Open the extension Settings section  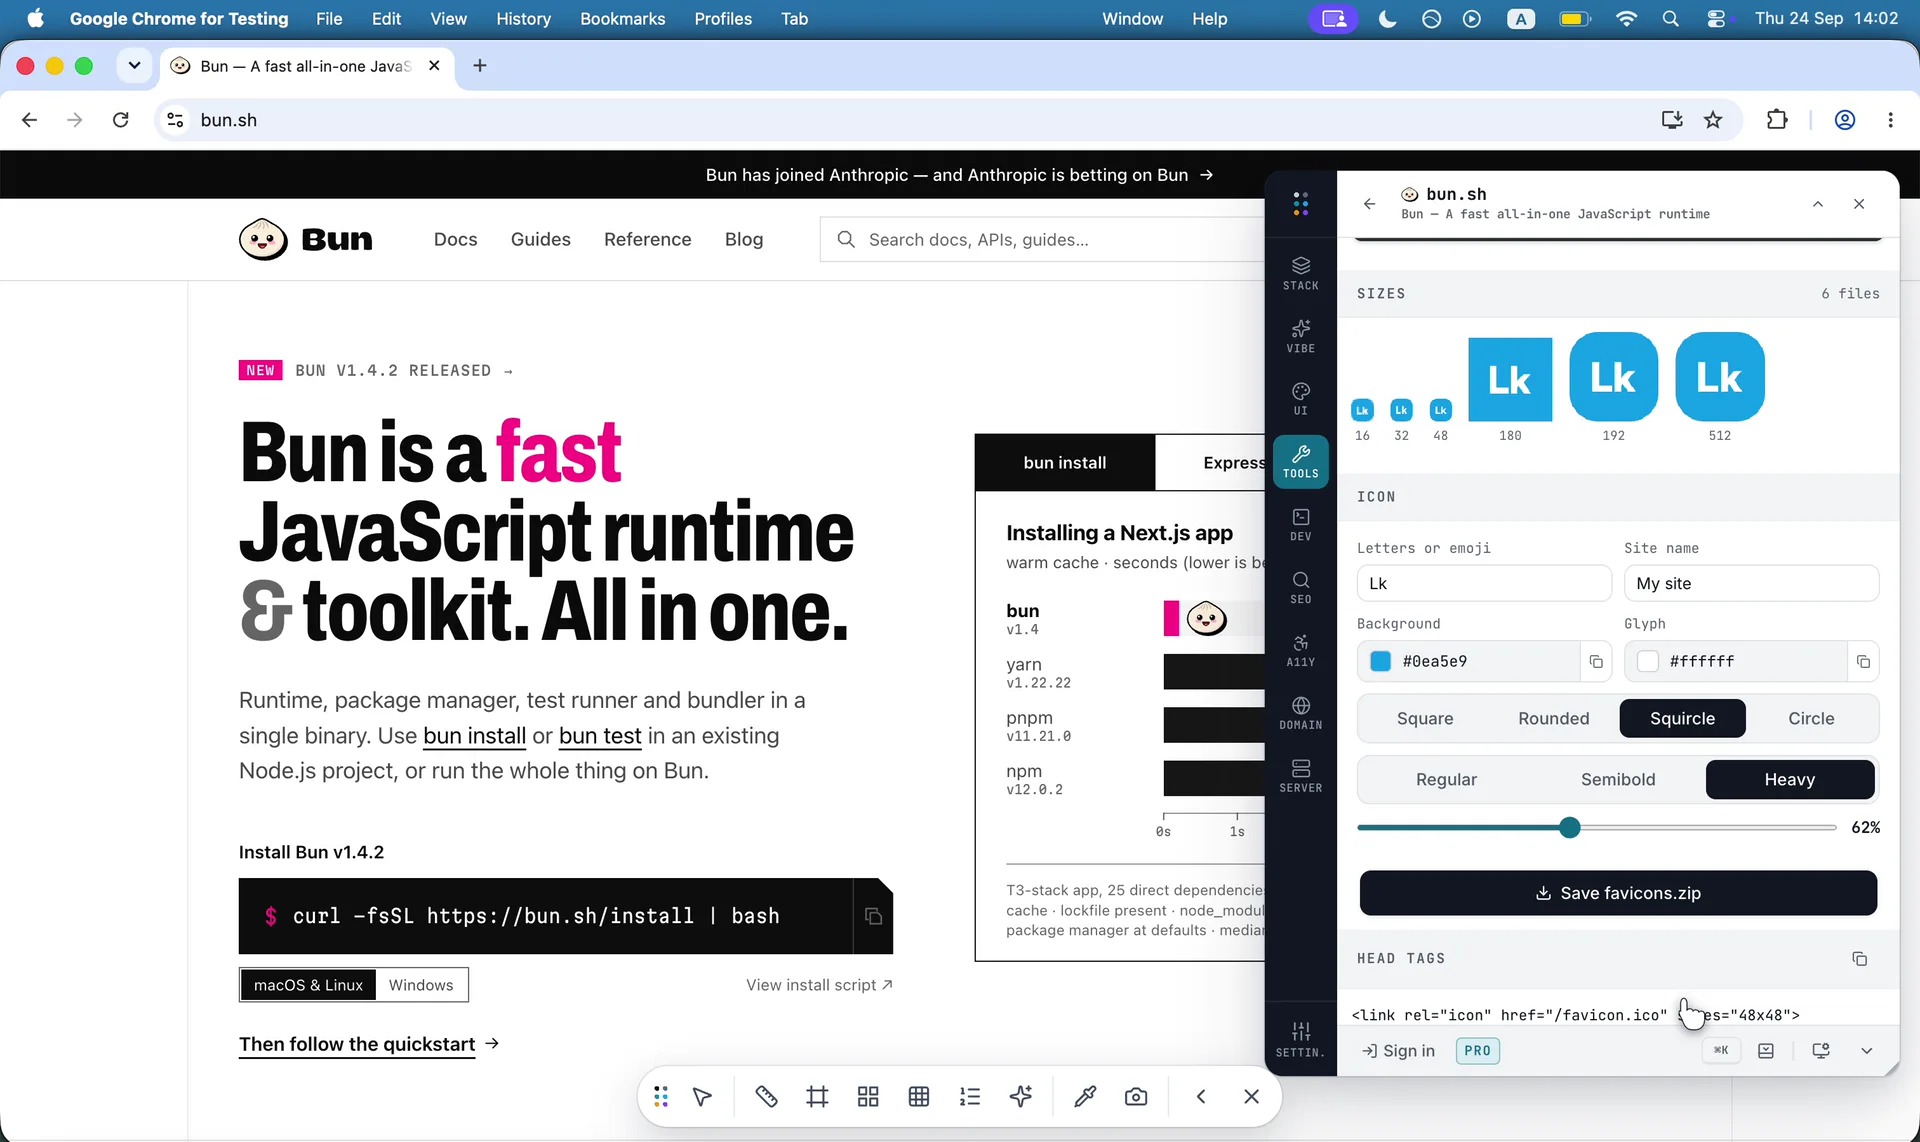click(x=1300, y=1039)
